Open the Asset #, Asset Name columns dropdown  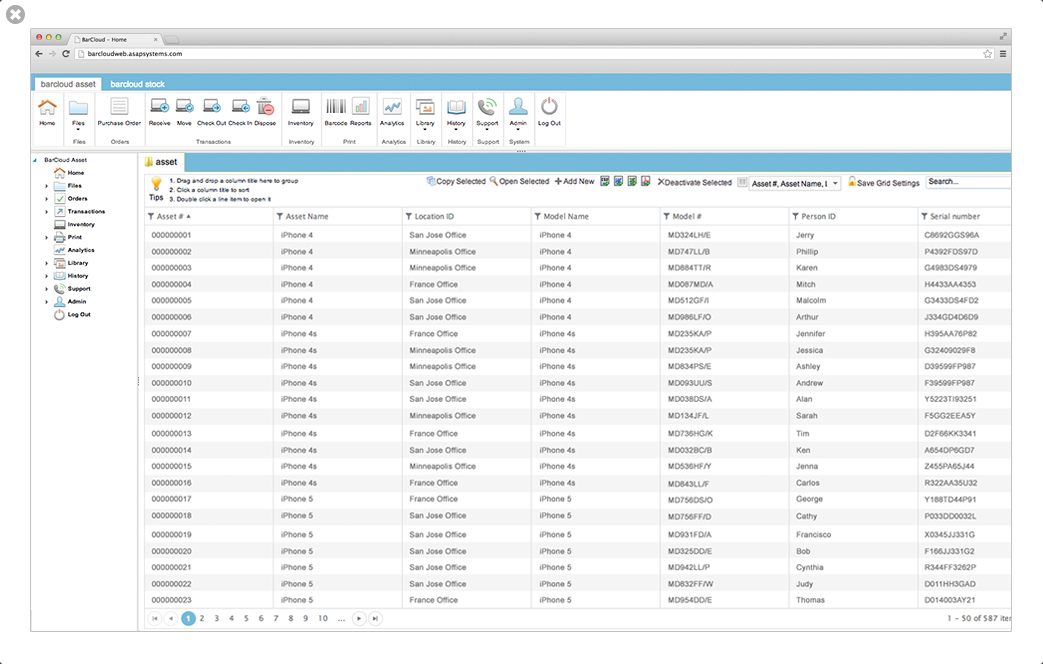(x=796, y=183)
